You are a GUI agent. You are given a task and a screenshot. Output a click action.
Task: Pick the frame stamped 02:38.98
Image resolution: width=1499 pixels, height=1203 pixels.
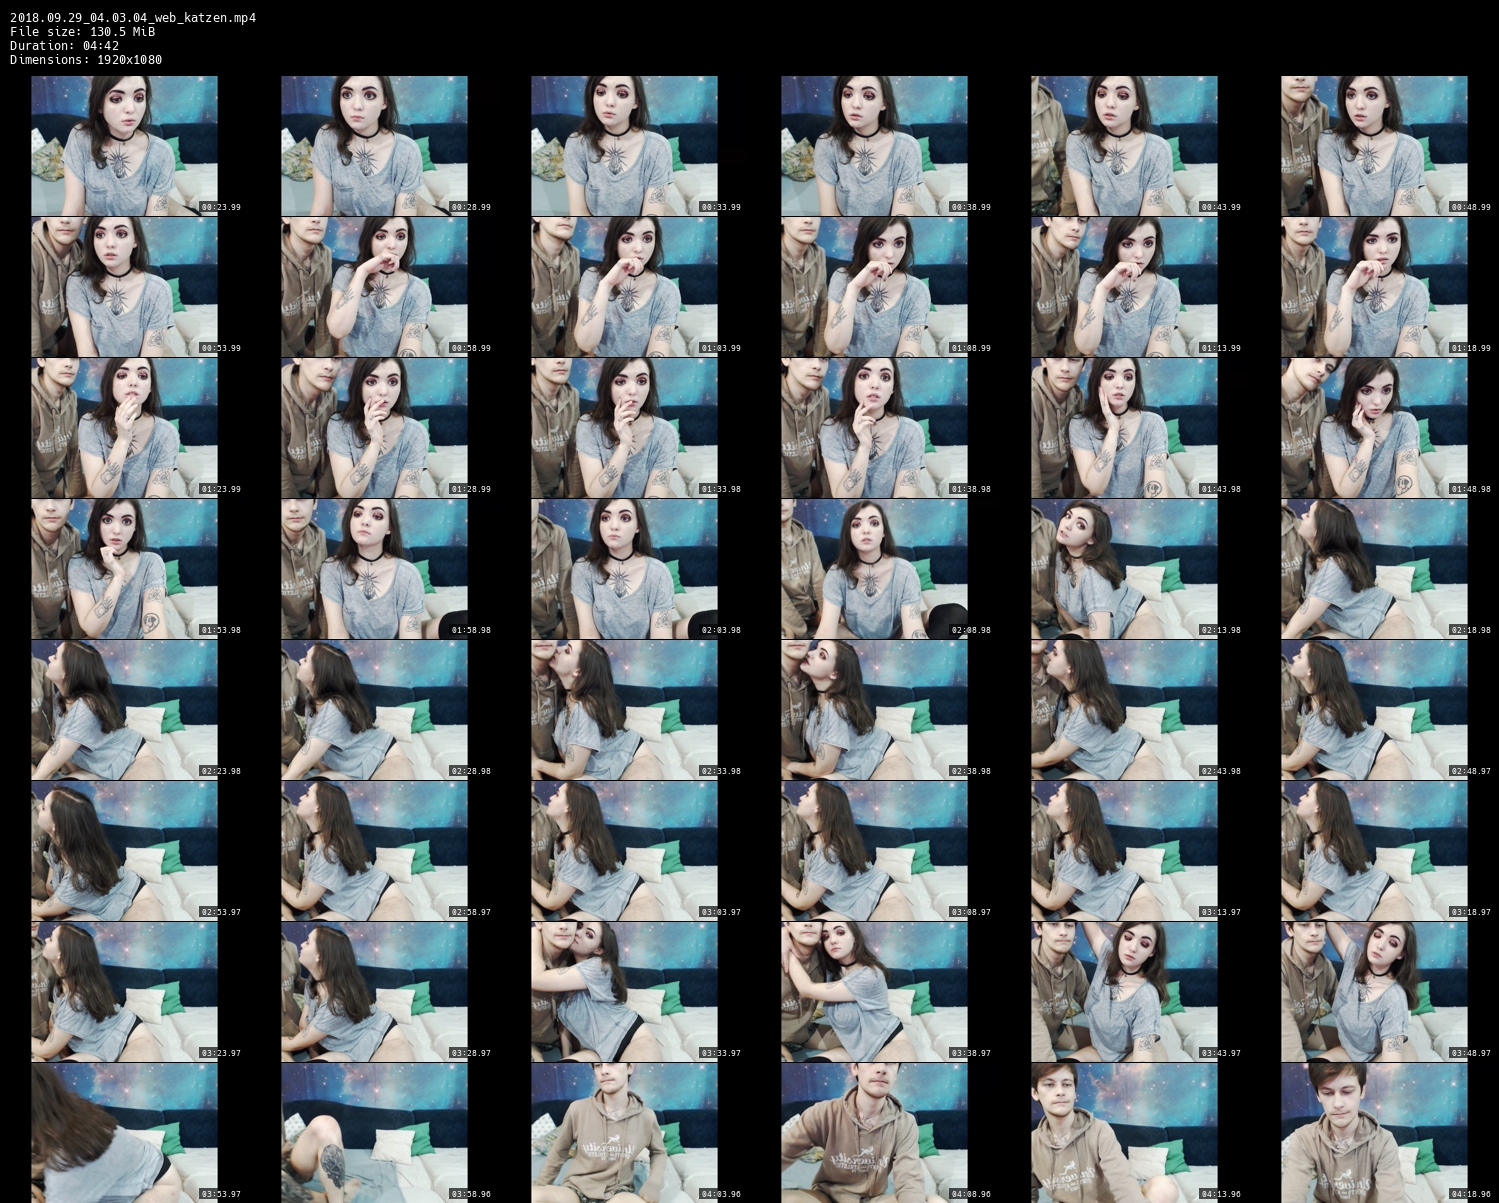point(875,710)
